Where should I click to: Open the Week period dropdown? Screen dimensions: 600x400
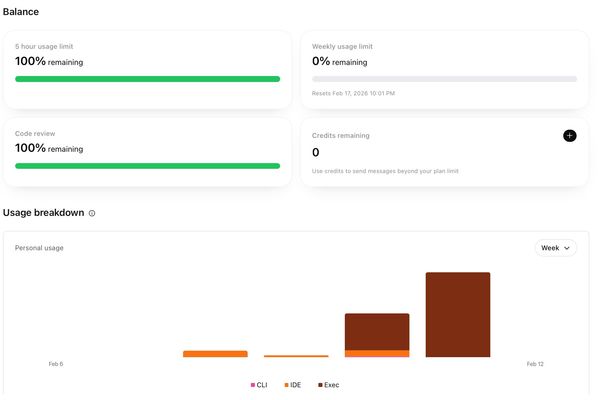pos(555,248)
